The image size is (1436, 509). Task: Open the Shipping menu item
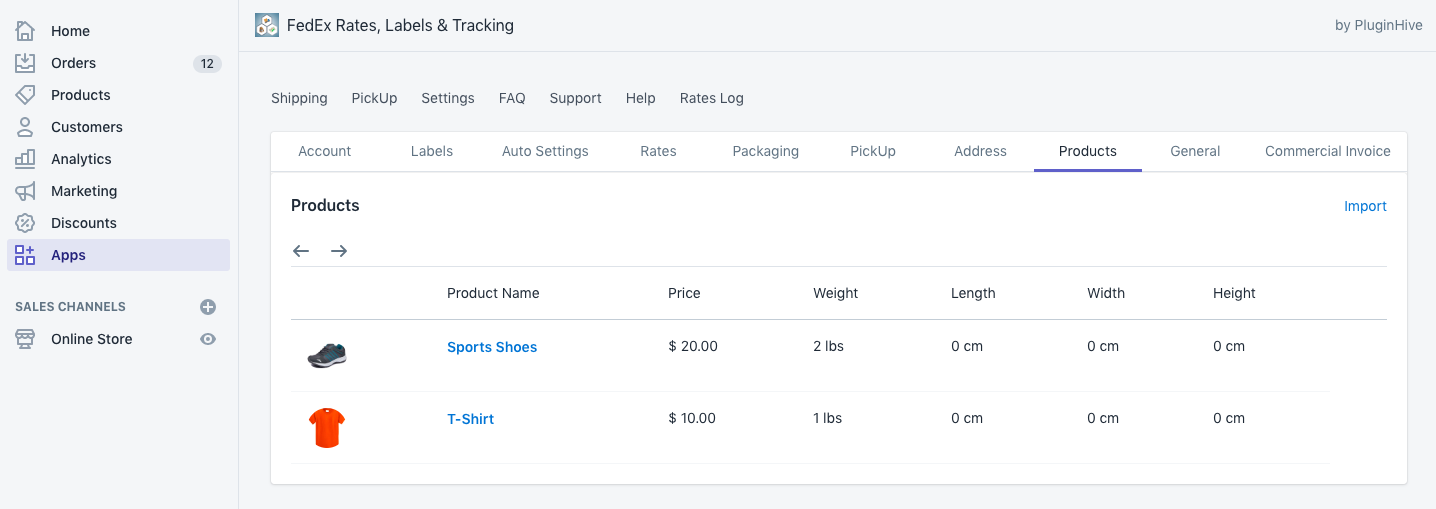[299, 98]
